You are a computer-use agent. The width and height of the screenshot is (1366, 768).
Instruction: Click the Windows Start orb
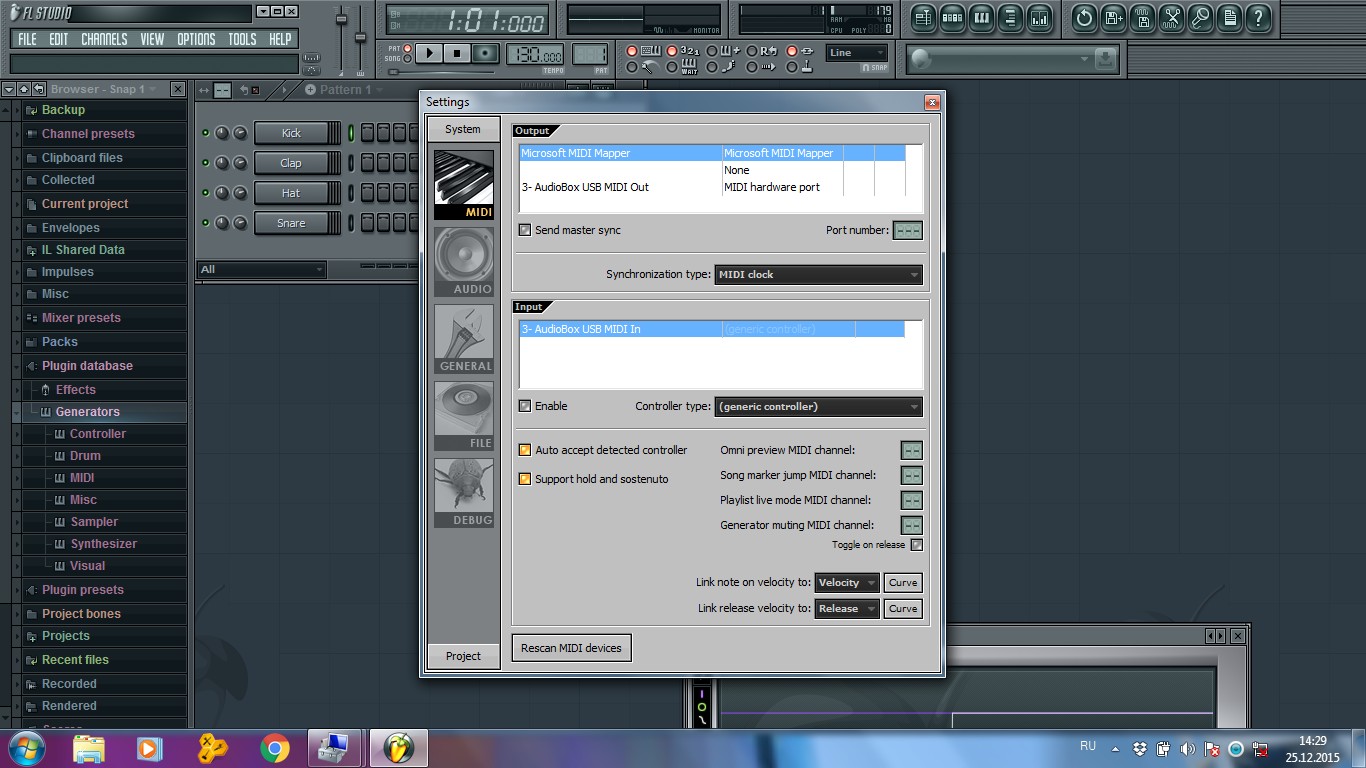click(x=25, y=748)
